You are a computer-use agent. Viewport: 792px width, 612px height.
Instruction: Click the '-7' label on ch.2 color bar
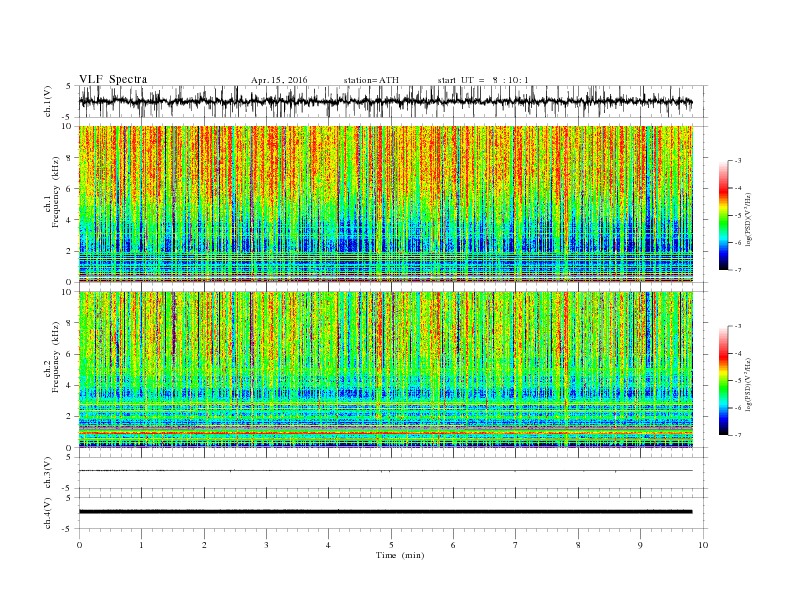[x=738, y=435]
